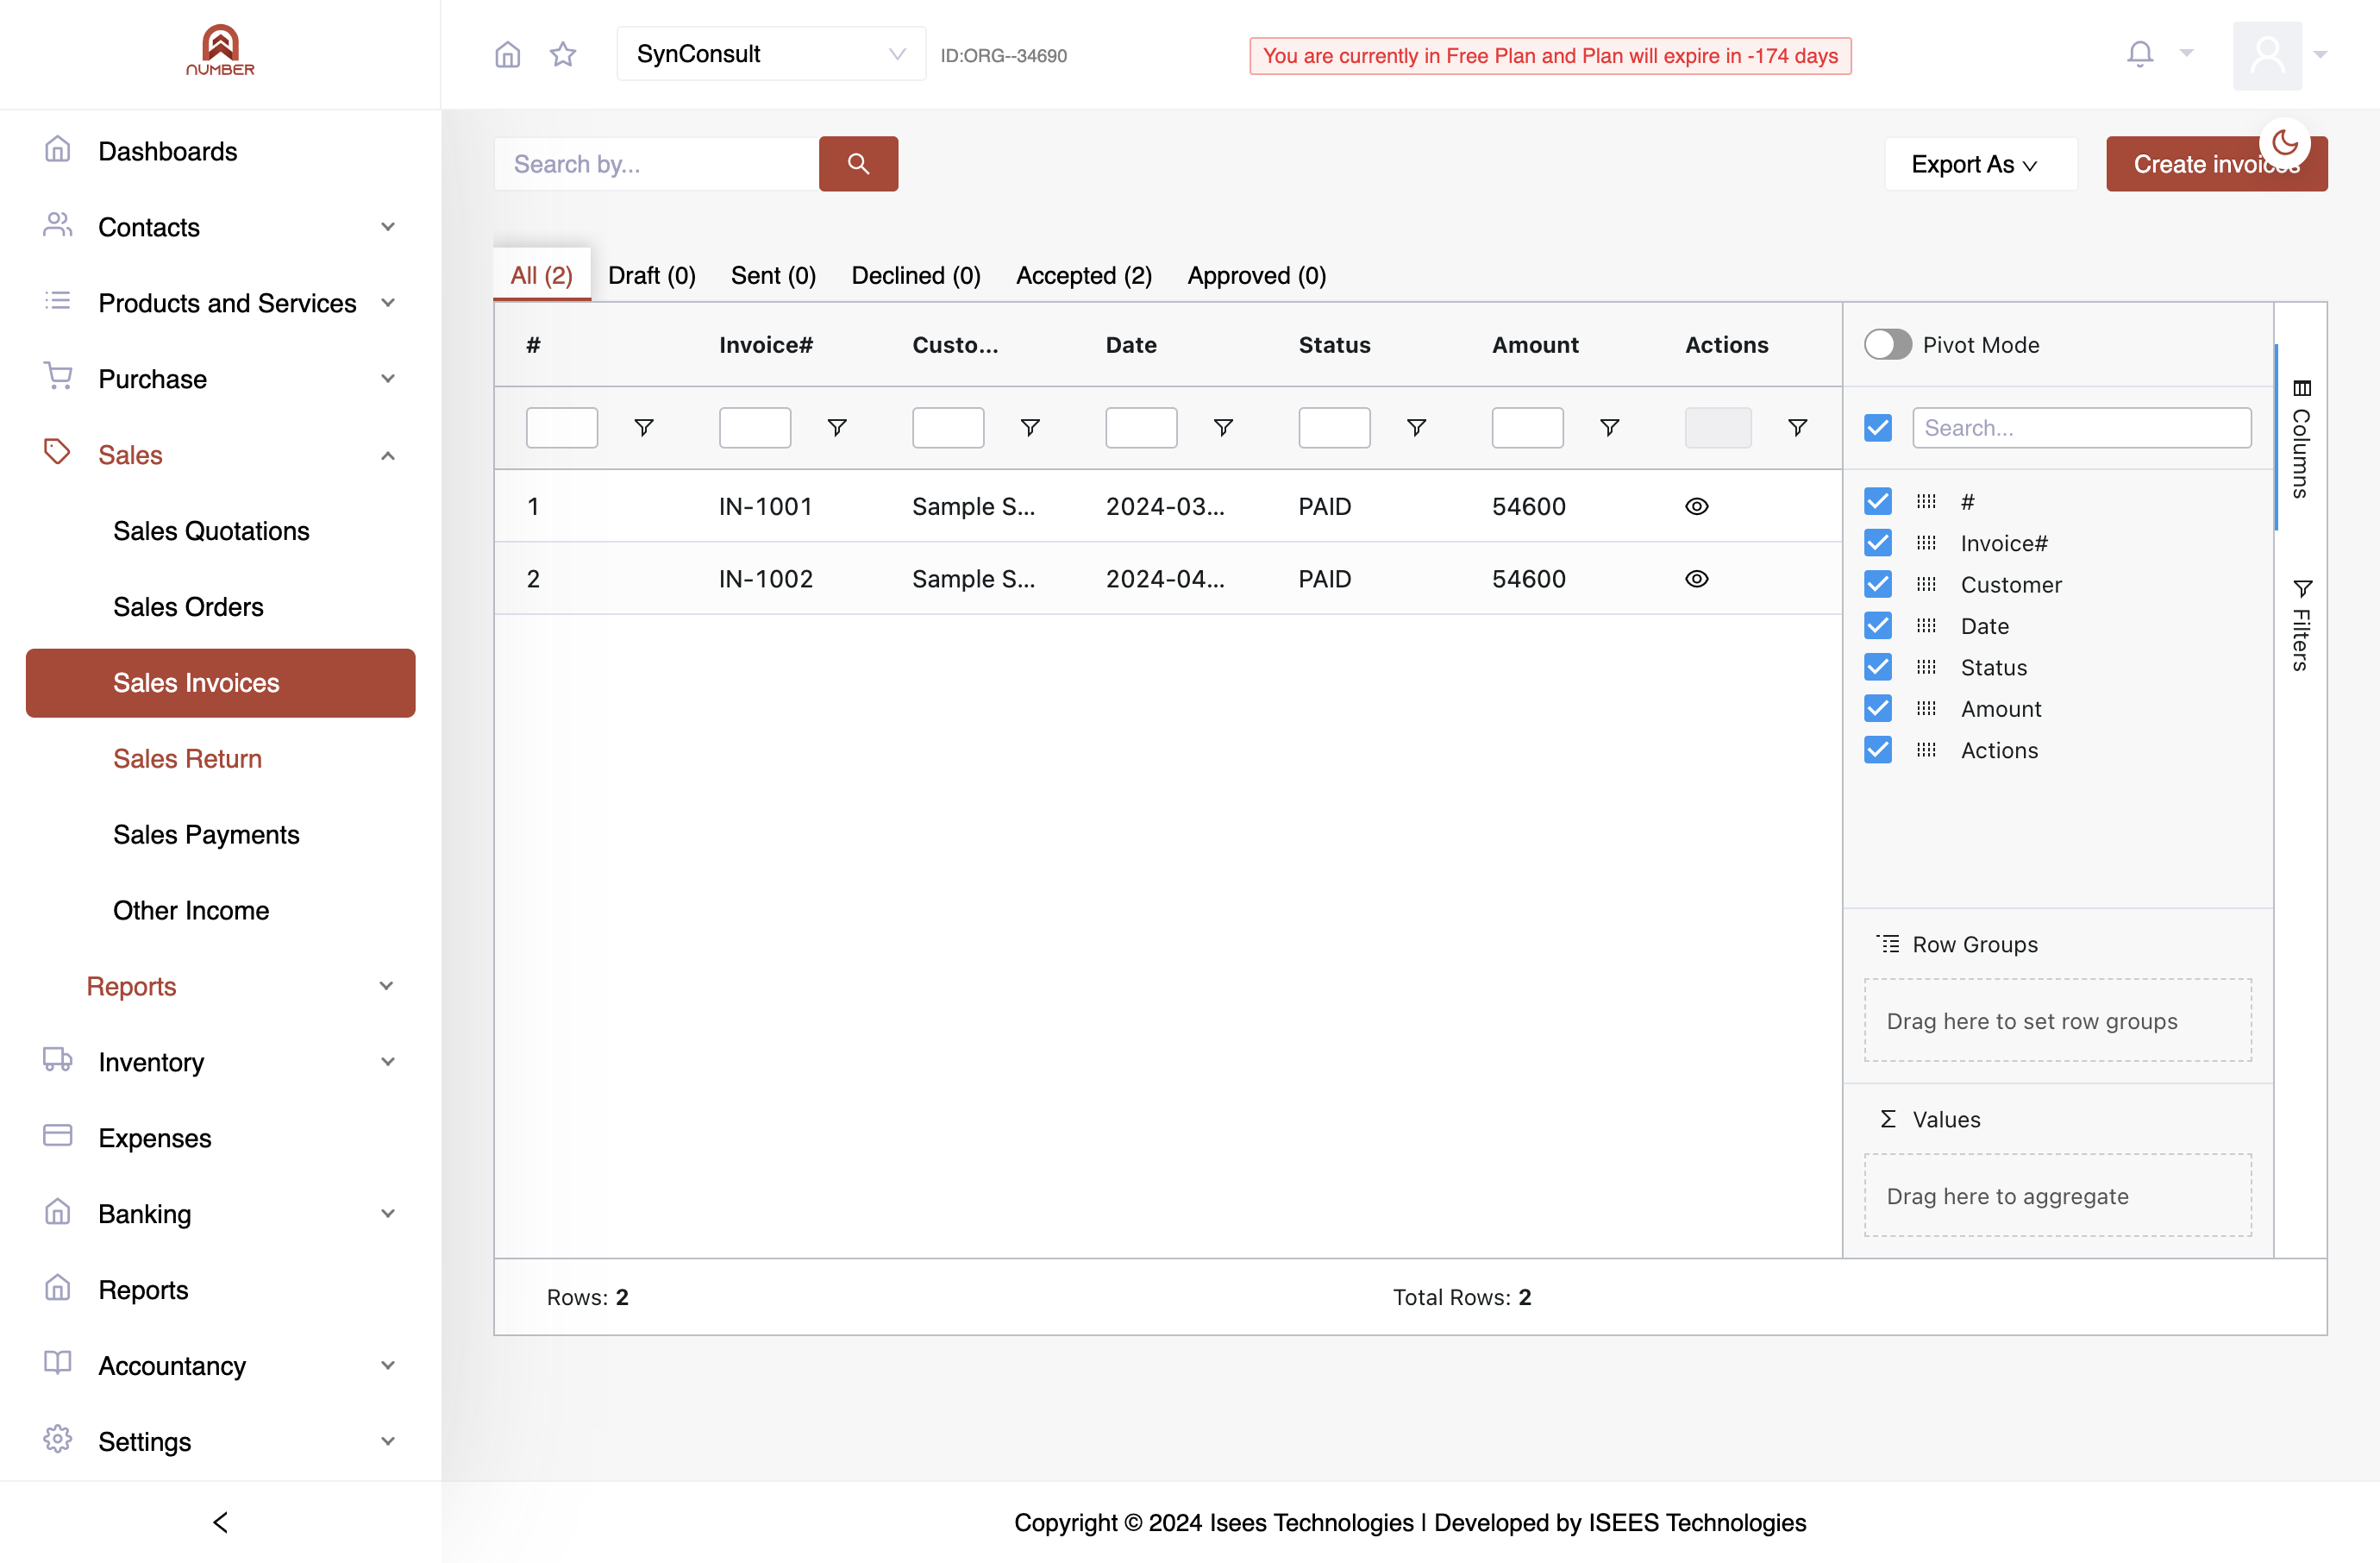Uncheck the Date column checkbox

click(1878, 626)
